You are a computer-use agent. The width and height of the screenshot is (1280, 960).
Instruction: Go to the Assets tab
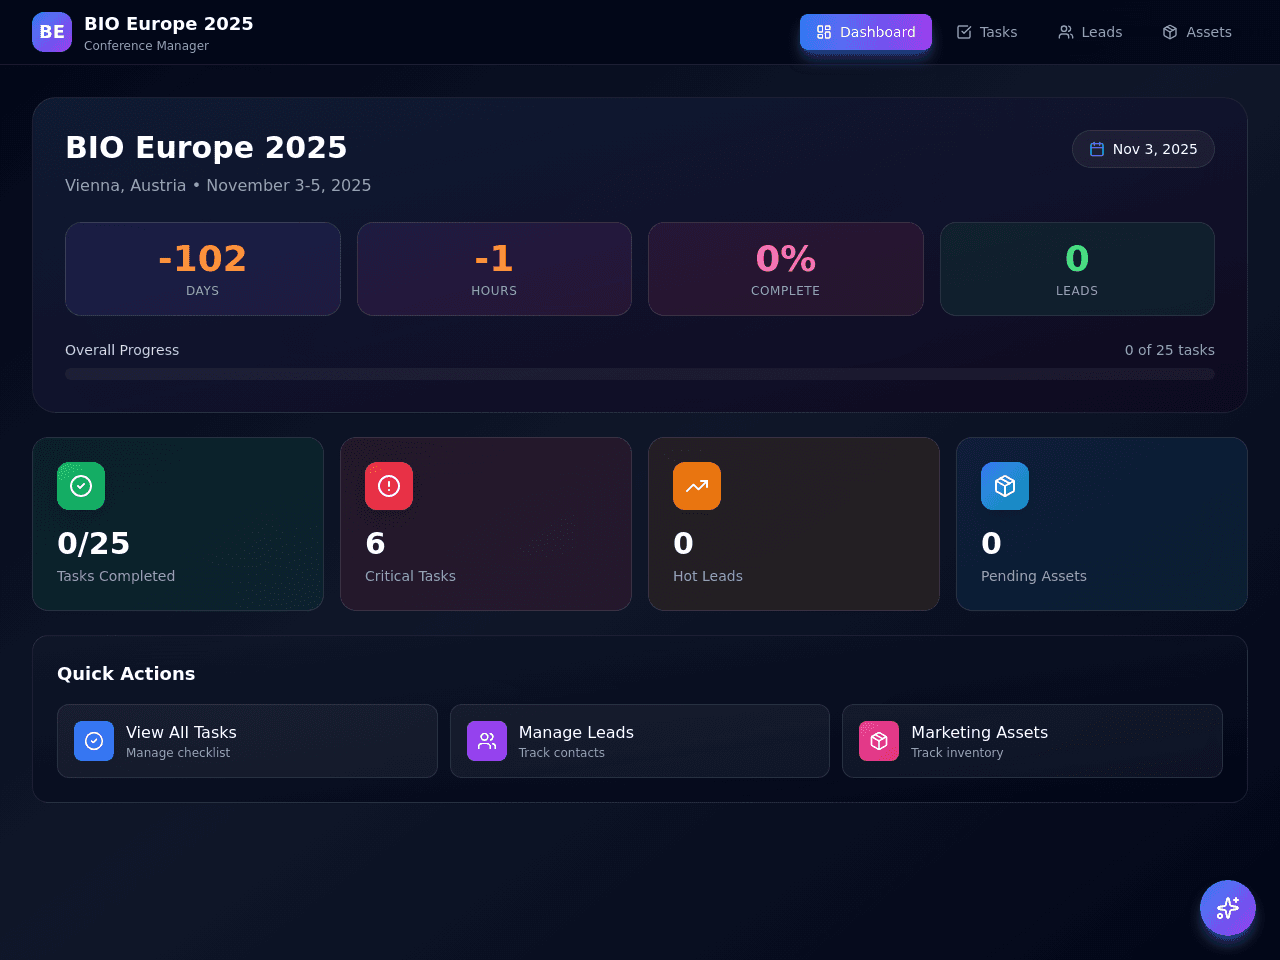[x=1197, y=32]
